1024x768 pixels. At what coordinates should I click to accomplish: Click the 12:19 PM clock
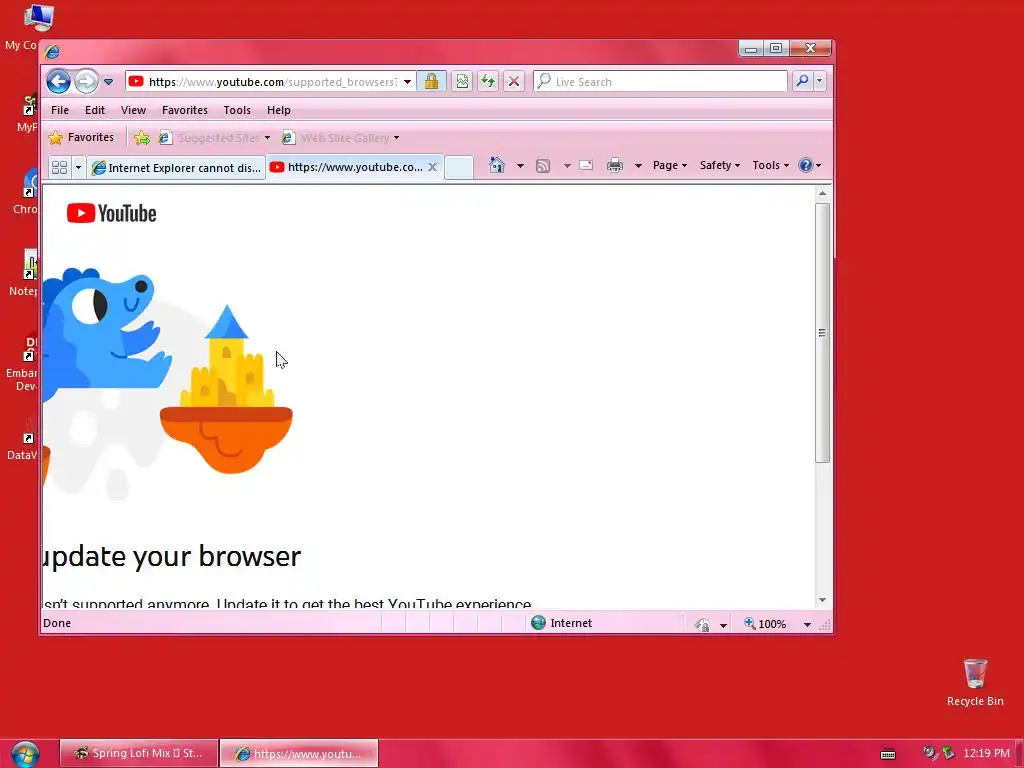[x=986, y=753]
